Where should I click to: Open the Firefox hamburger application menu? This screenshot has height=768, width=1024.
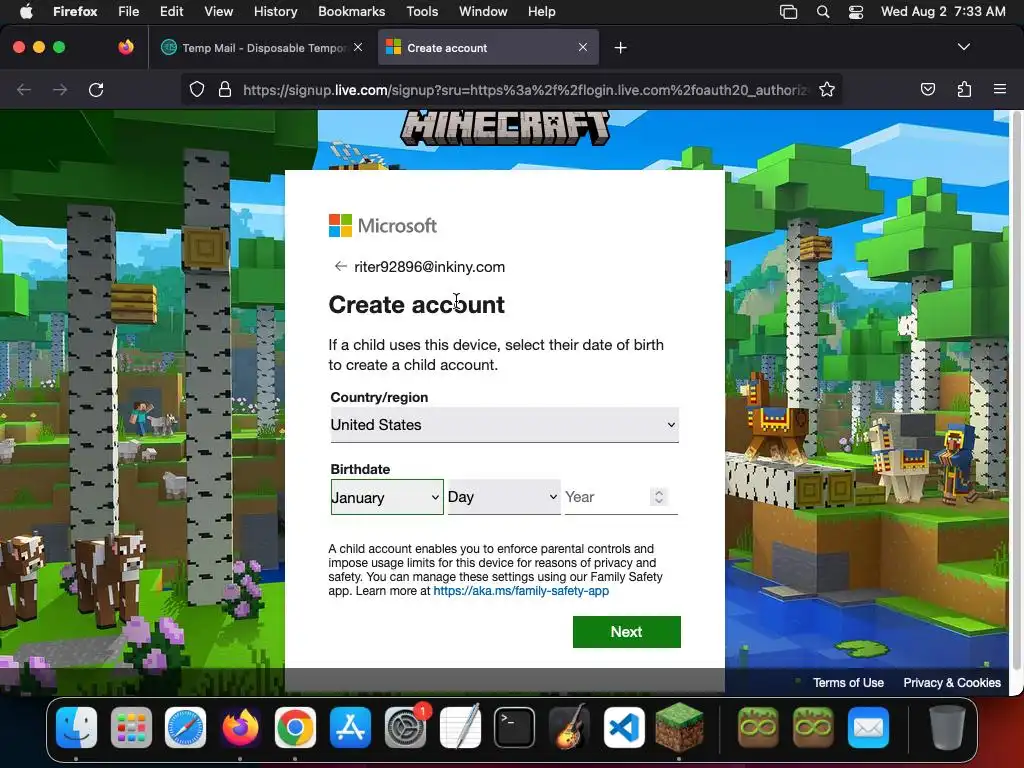coord(1000,89)
